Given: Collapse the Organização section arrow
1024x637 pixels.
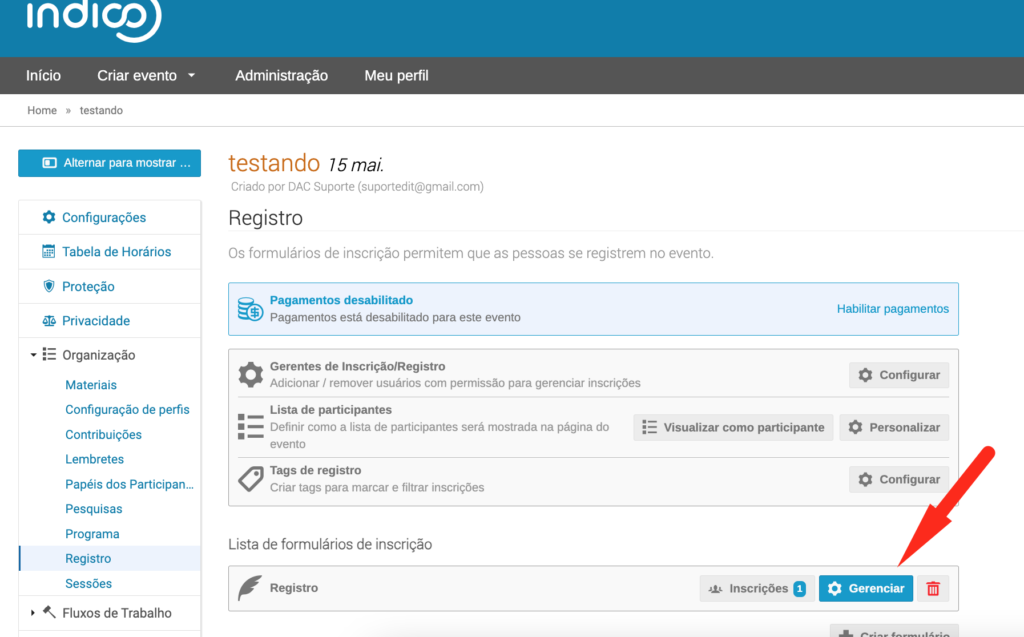Looking at the screenshot, I should pos(33,355).
